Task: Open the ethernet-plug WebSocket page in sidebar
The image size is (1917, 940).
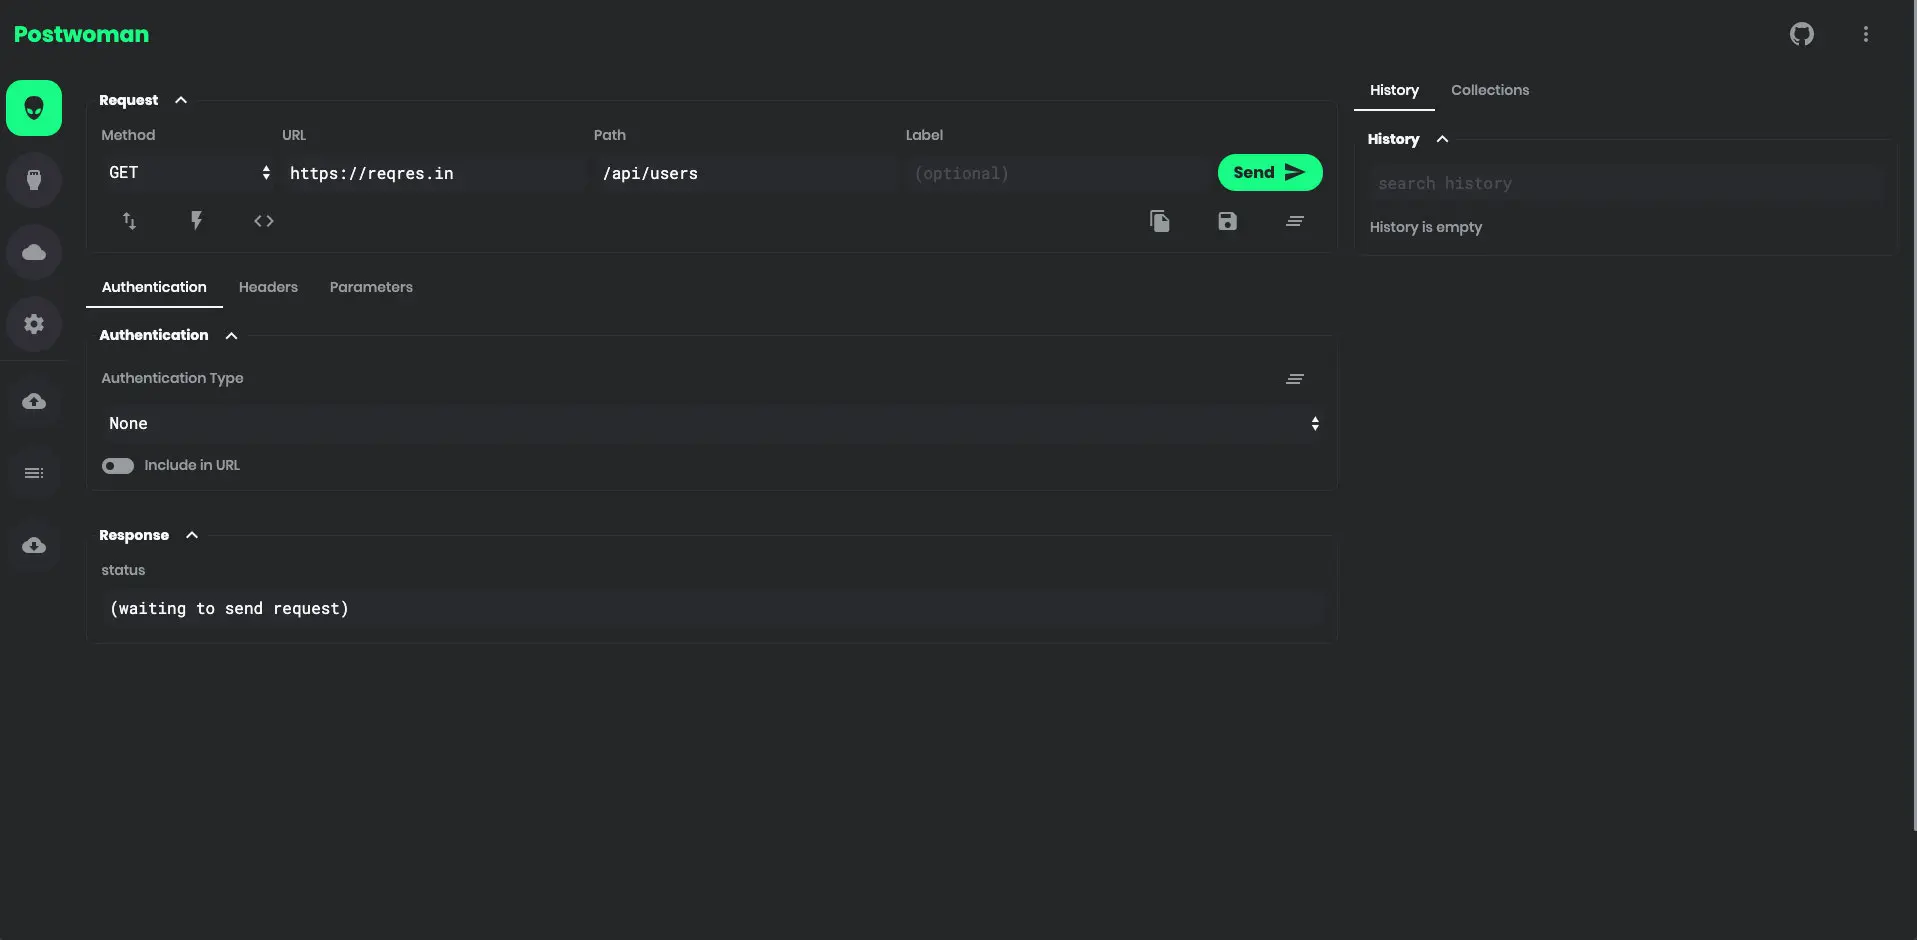Action: 34,180
